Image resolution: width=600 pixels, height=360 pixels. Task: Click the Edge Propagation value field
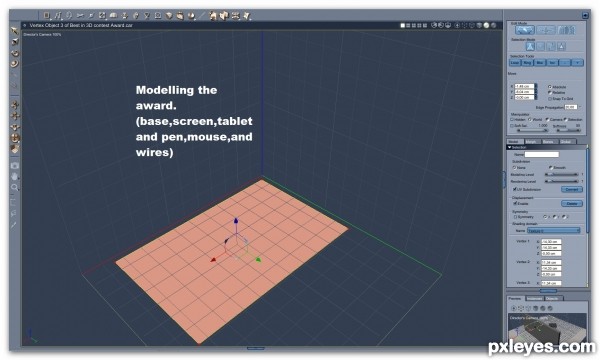tap(571, 107)
